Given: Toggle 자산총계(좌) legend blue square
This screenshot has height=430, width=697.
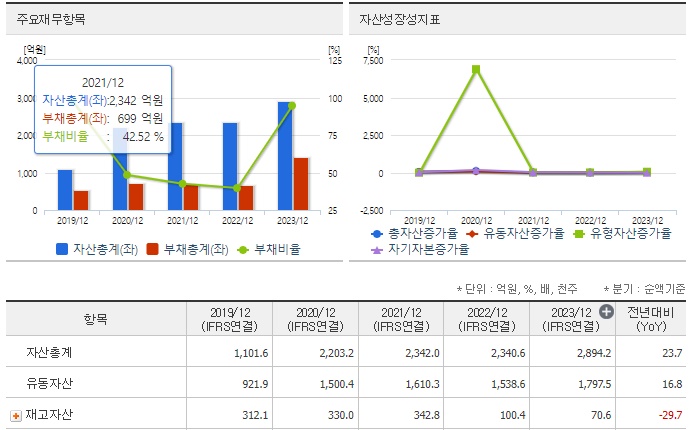Looking at the screenshot, I should pos(62,249).
